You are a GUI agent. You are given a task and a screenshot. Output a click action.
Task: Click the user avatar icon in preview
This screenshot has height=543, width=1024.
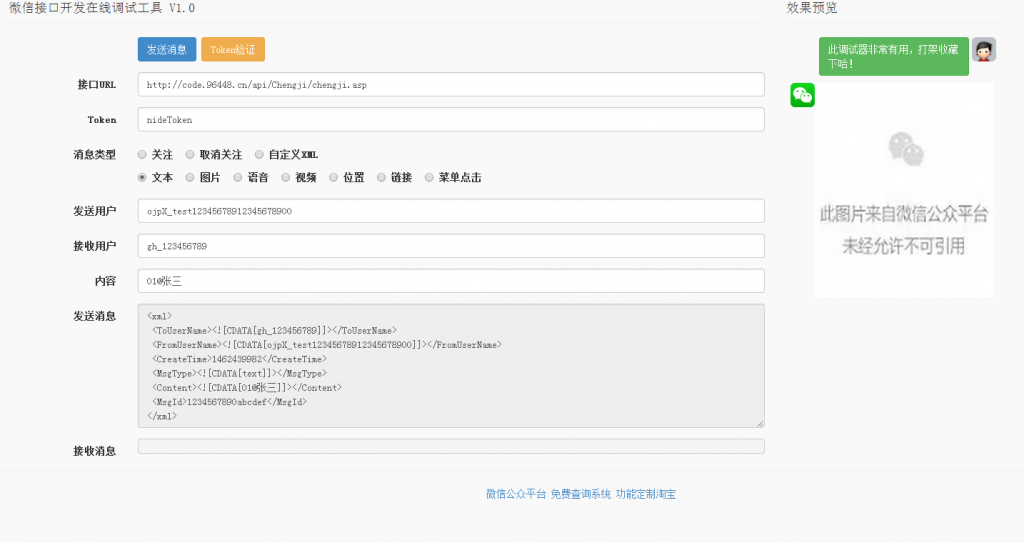tap(984, 50)
